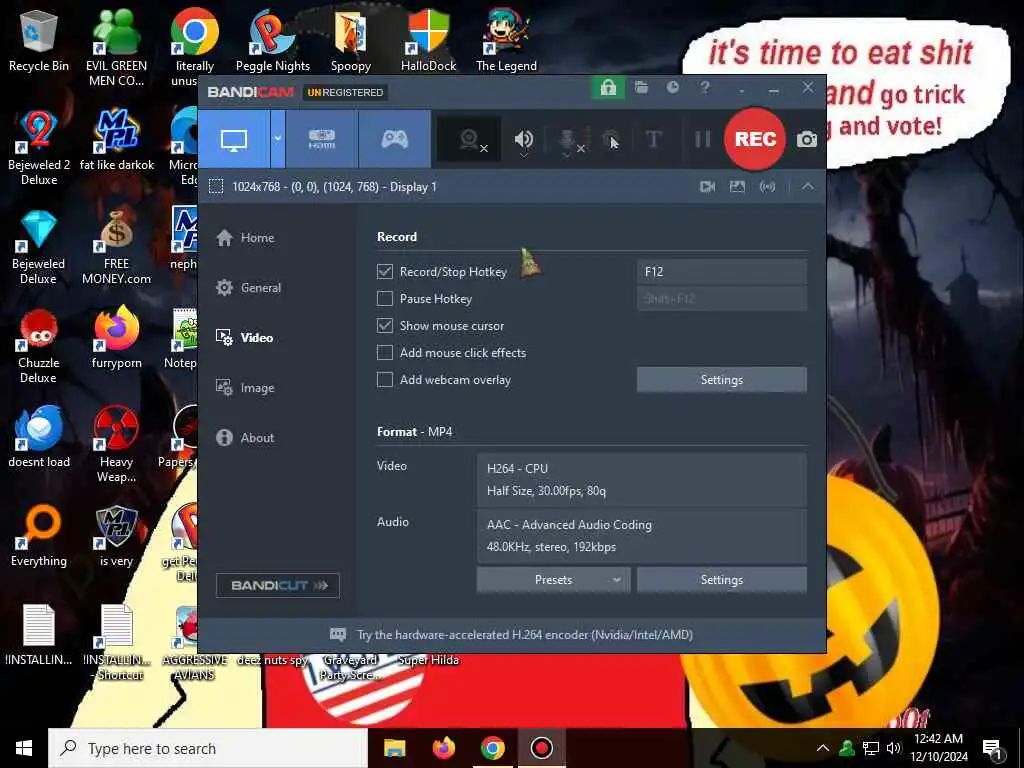Select the Peggle Nights desktop shortcut
1024x768 pixels.
coord(273,42)
